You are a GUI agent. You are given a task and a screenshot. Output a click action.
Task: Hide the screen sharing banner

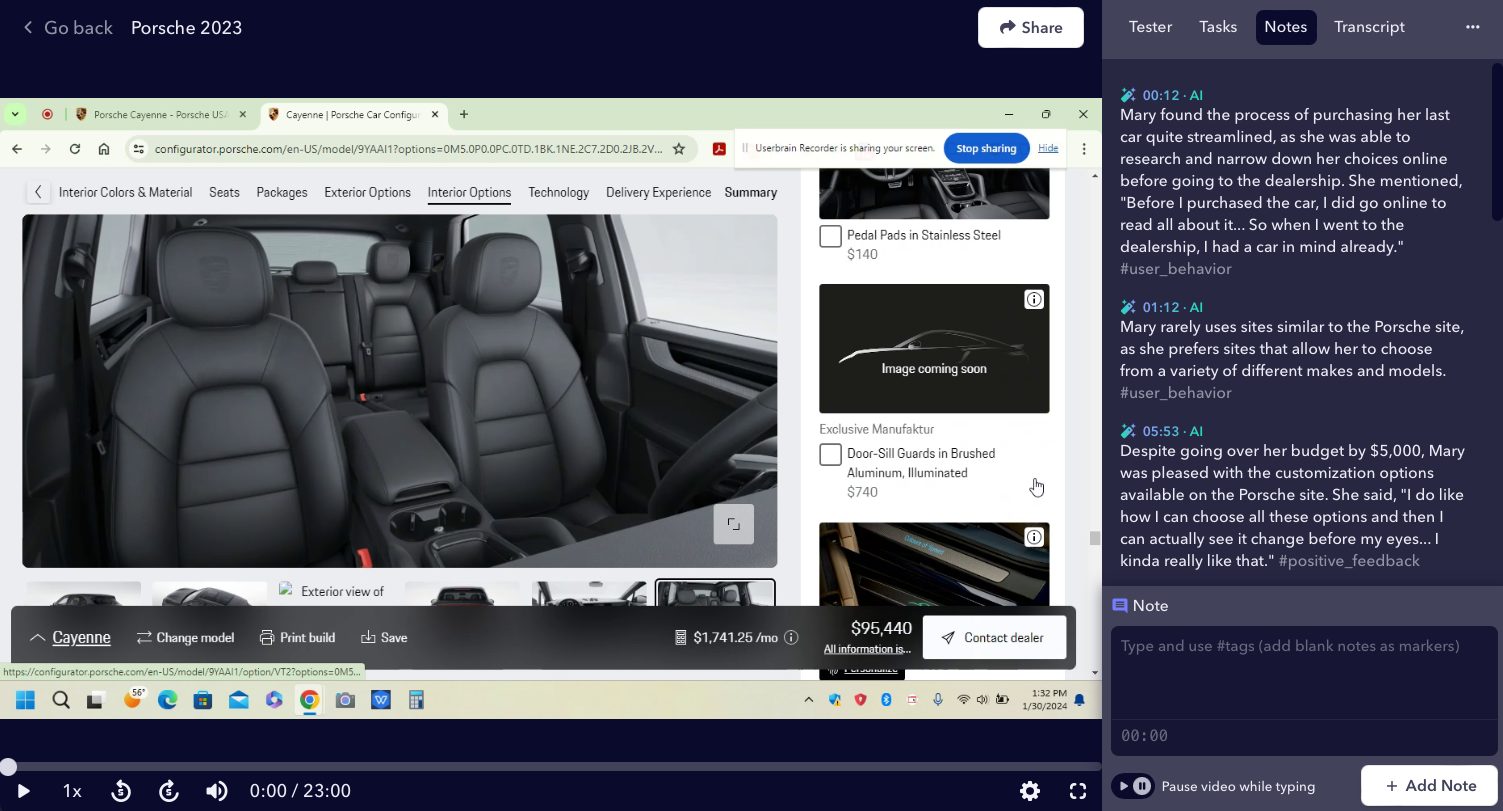1048,148
